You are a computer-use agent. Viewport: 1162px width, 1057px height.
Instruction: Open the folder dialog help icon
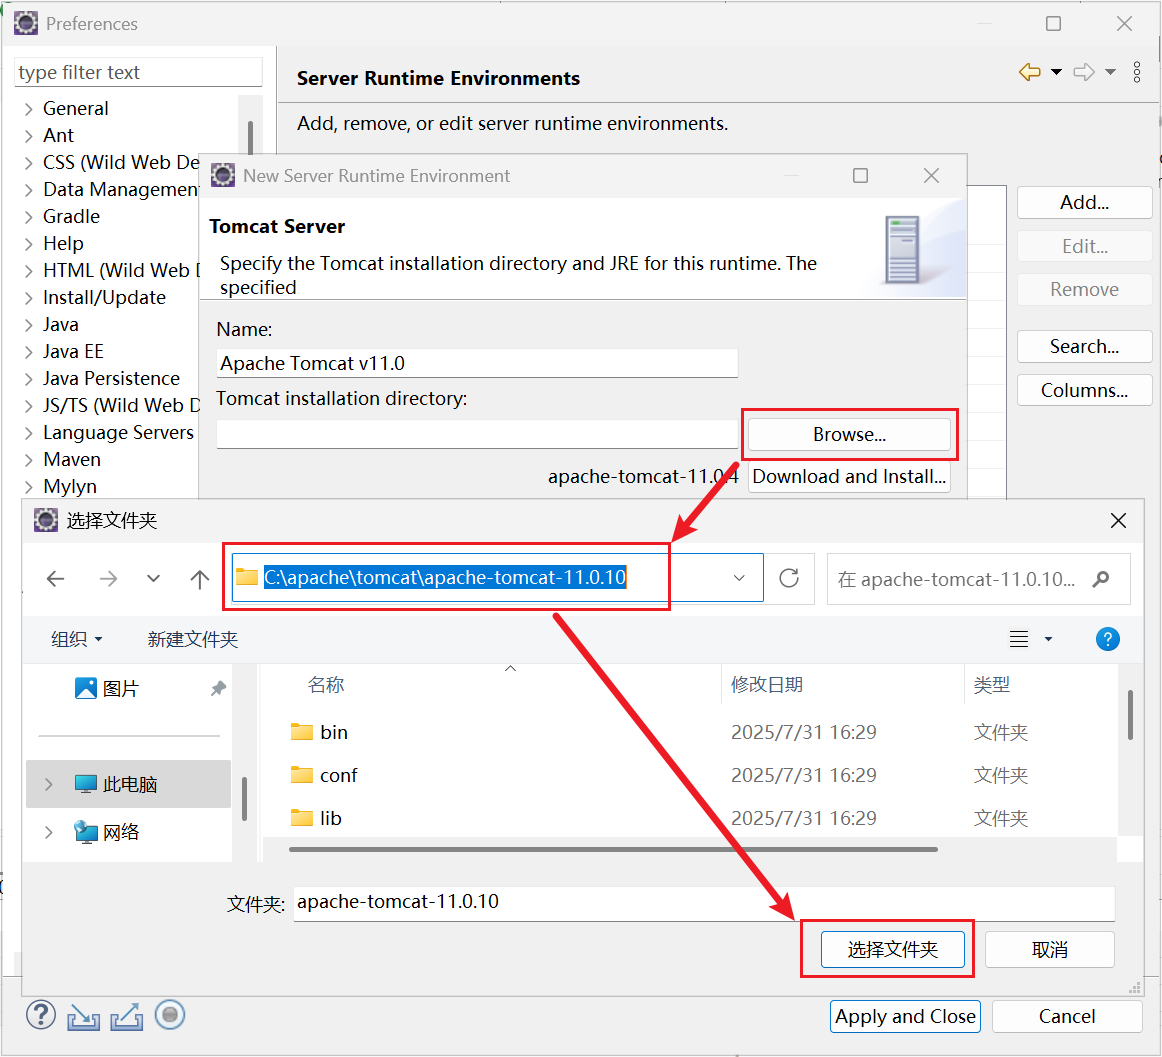[x=1107, y=639]
